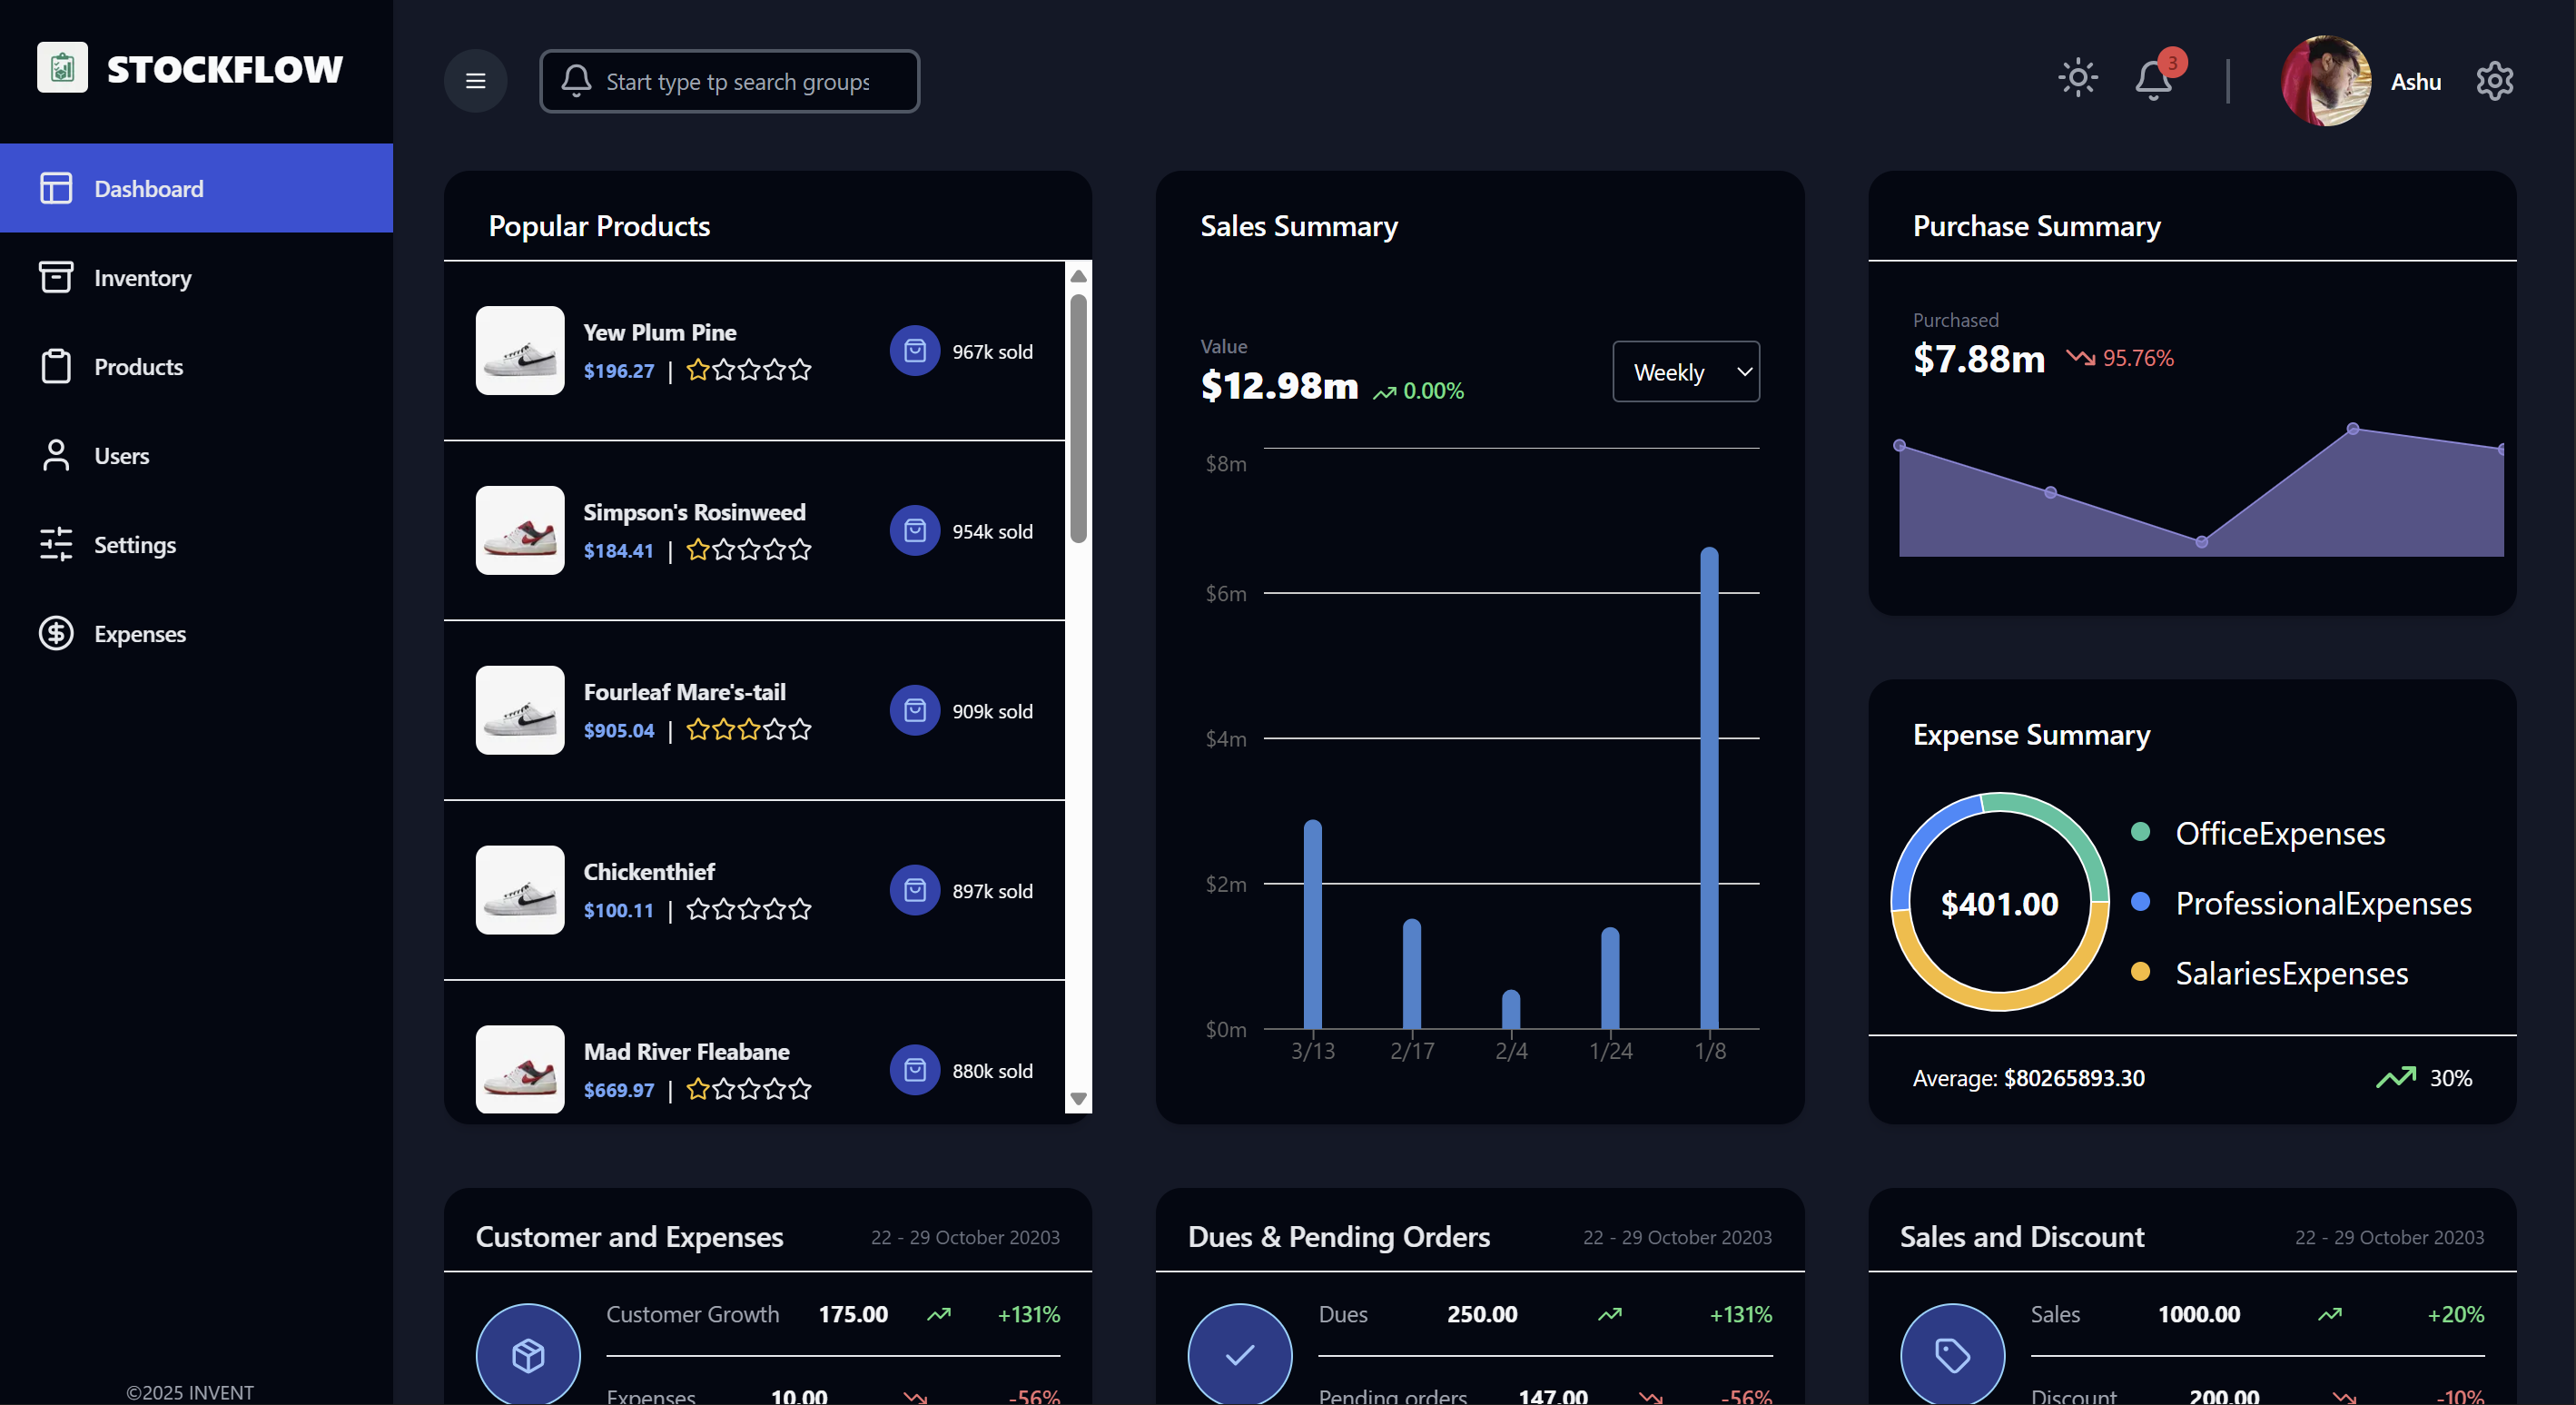
Task: Select the Inventory sidebar icon
Action: click(x=56, y=277)
